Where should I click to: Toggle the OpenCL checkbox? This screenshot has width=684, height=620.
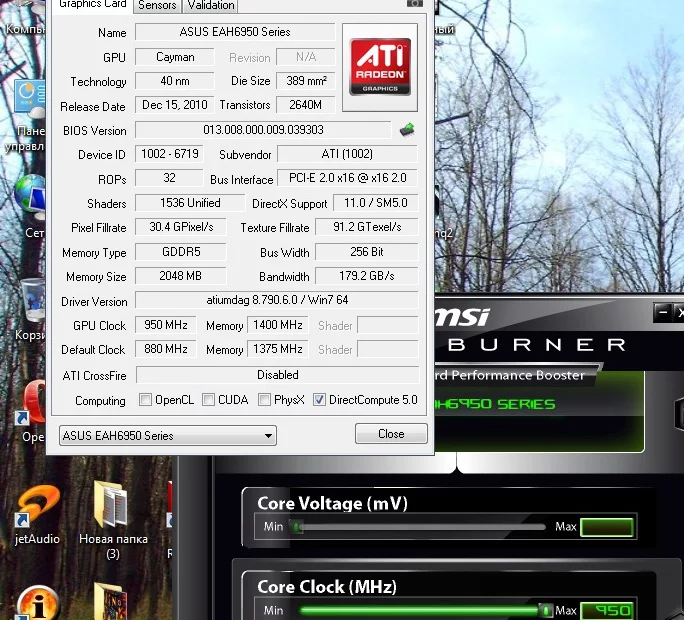[145, 400]
